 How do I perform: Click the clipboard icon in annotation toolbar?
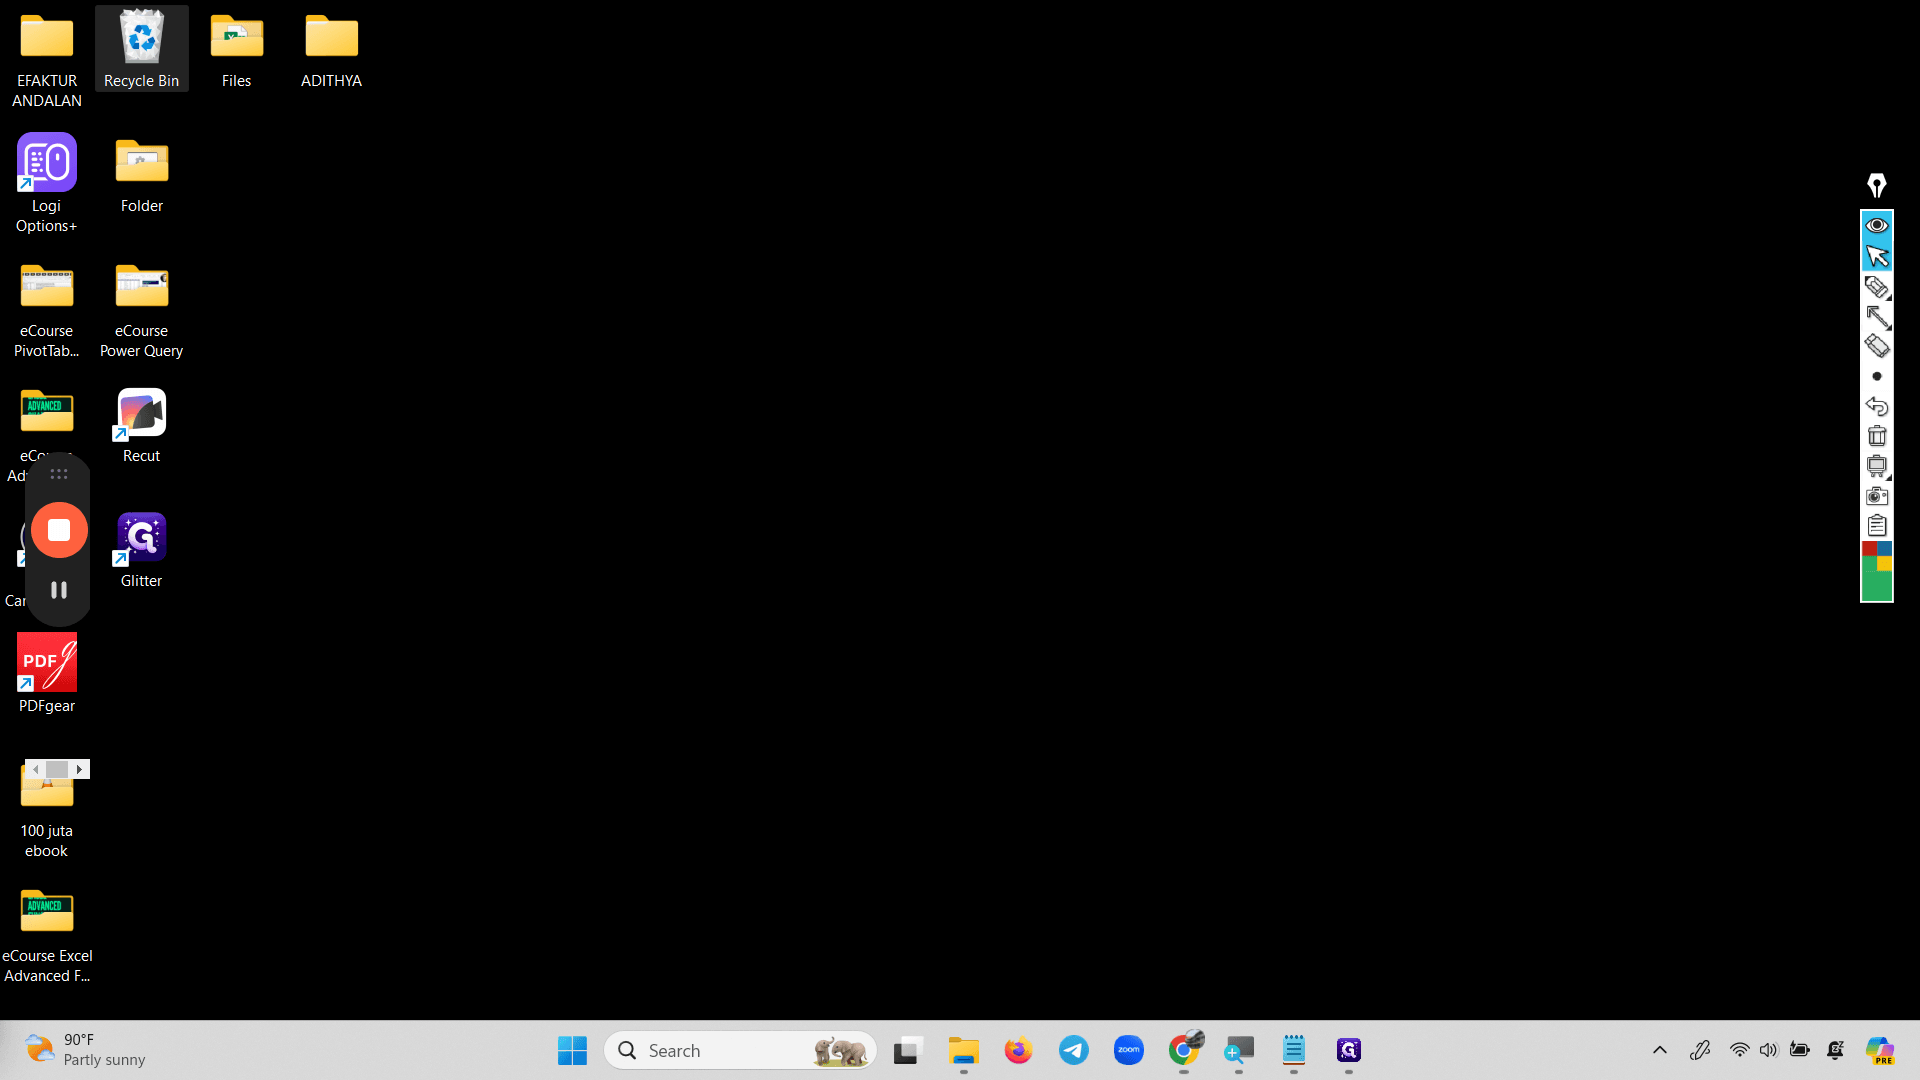(1877, 525)
